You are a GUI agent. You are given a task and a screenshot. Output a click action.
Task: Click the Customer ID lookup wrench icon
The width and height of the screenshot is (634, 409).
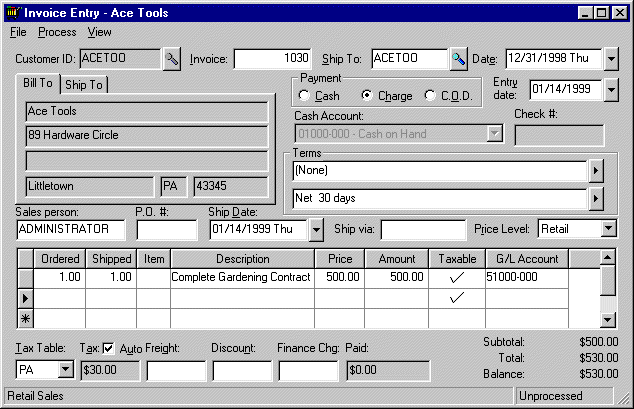tap(172, 59)
